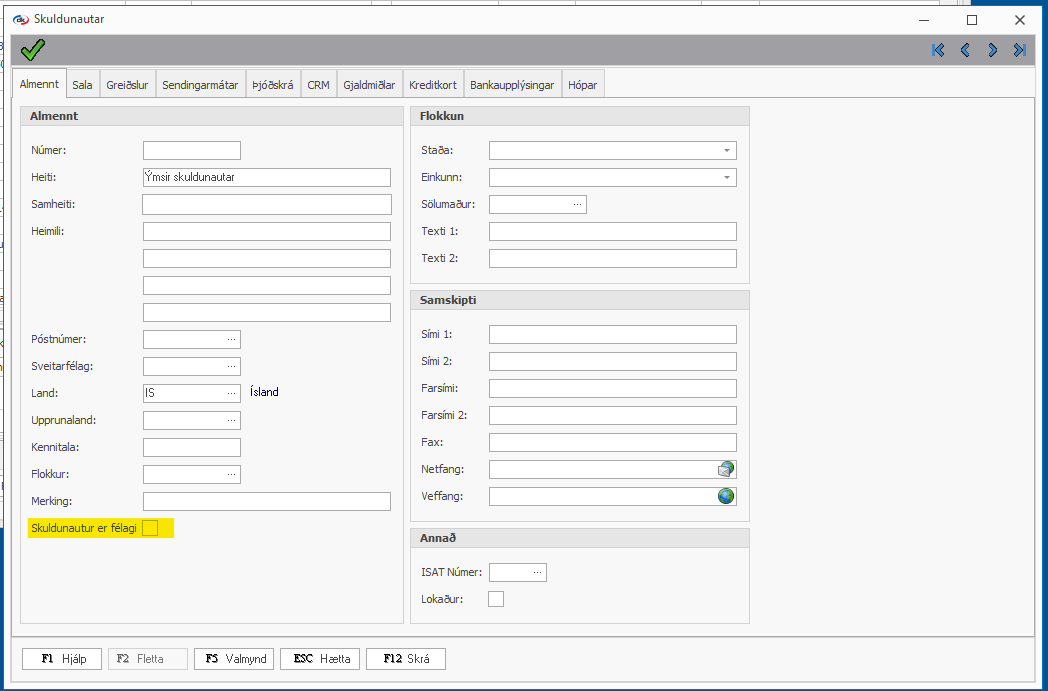Viewport: 1048px width, 691px height.
Task: Click into the Kennitala input field
Action: click(191, 447)
